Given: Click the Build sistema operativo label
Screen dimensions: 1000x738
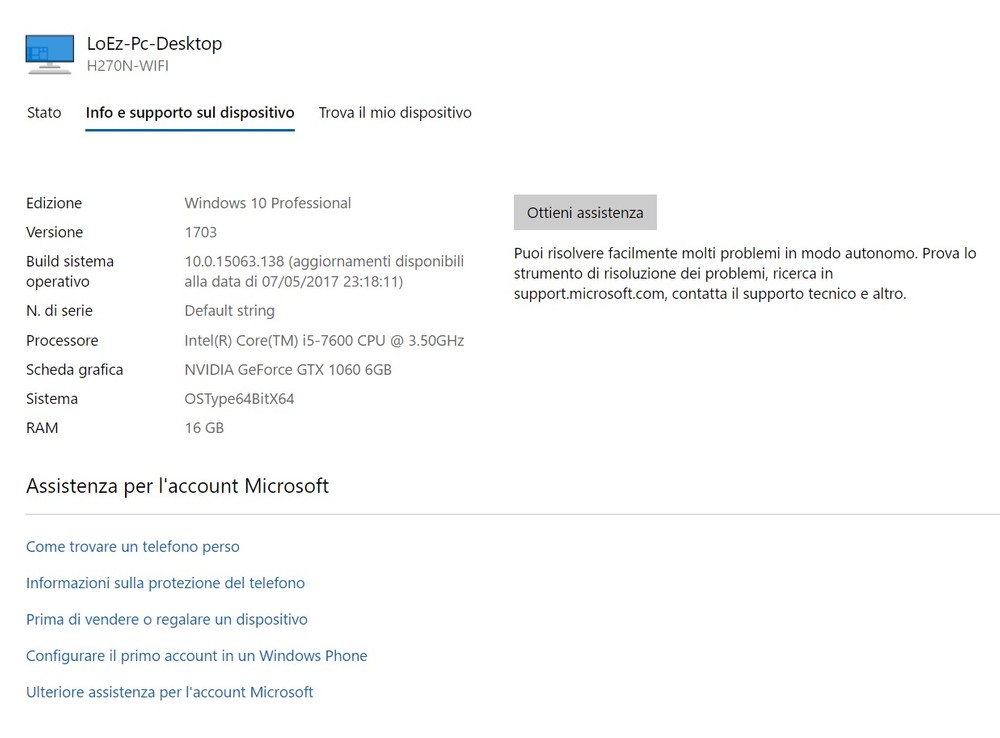Looking at the screenshot, I should [70, 271].
